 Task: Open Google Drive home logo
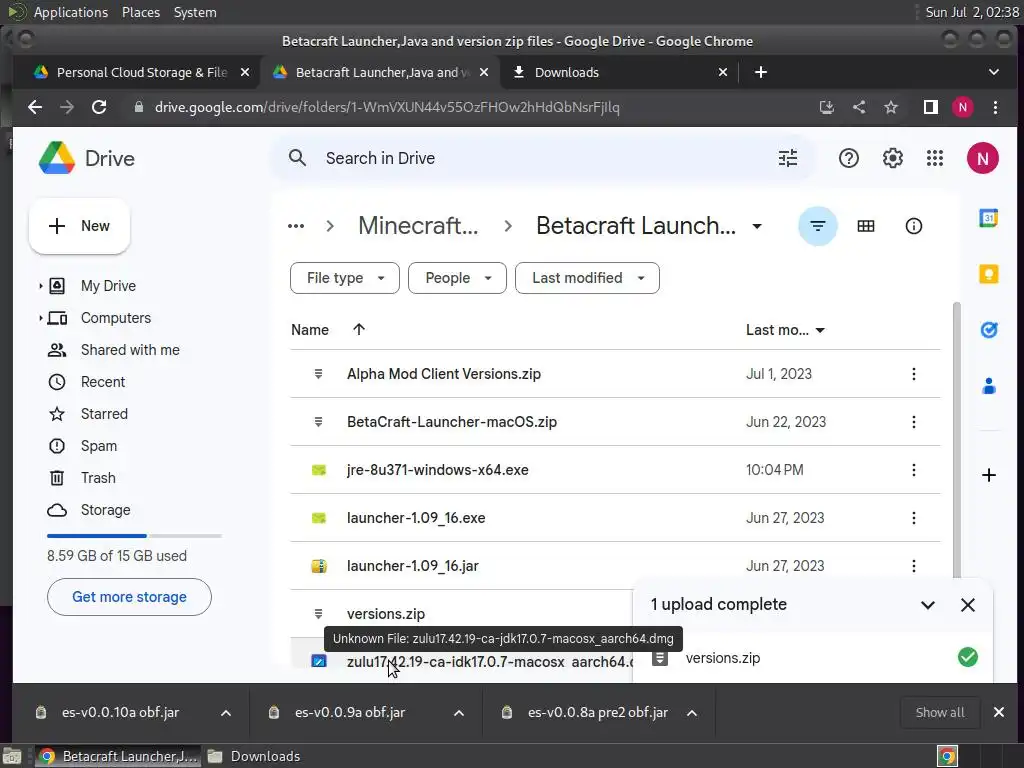(87, 158)
